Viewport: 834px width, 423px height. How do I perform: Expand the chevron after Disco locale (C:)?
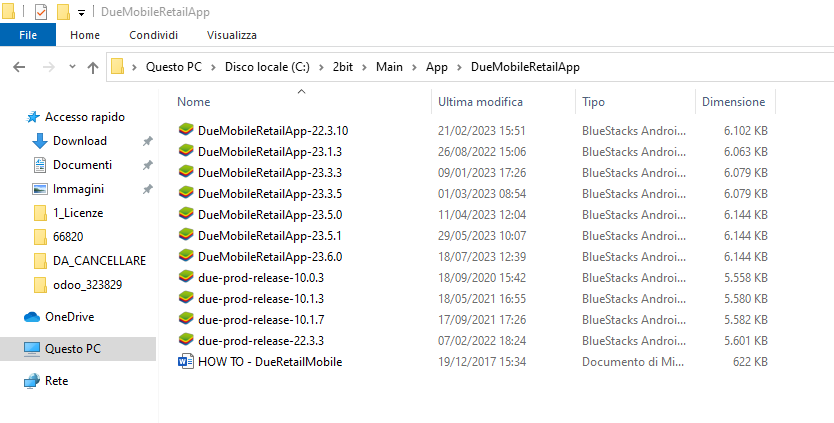point(321,67)
